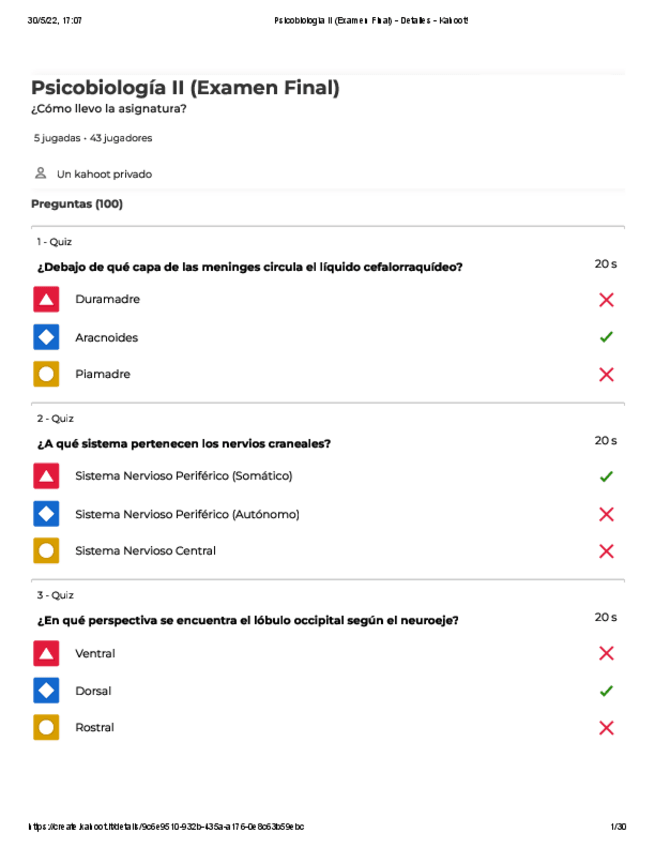
Task: Click the 'Psicobiología II (Examen Final)' title
Action: (185, 88)
